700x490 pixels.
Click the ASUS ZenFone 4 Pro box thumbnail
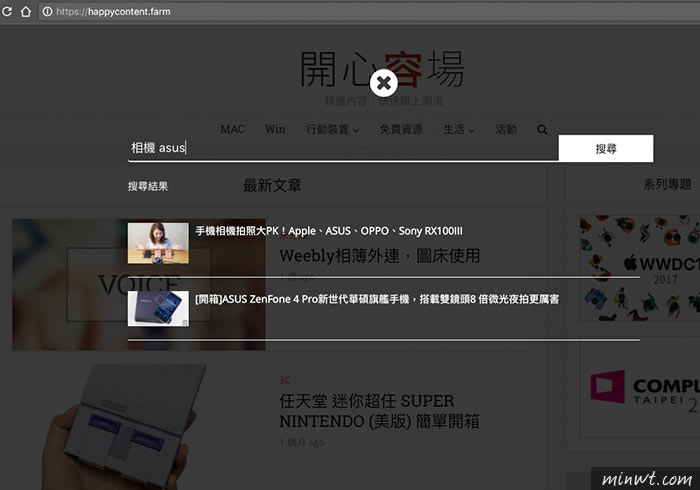(158, 308)
